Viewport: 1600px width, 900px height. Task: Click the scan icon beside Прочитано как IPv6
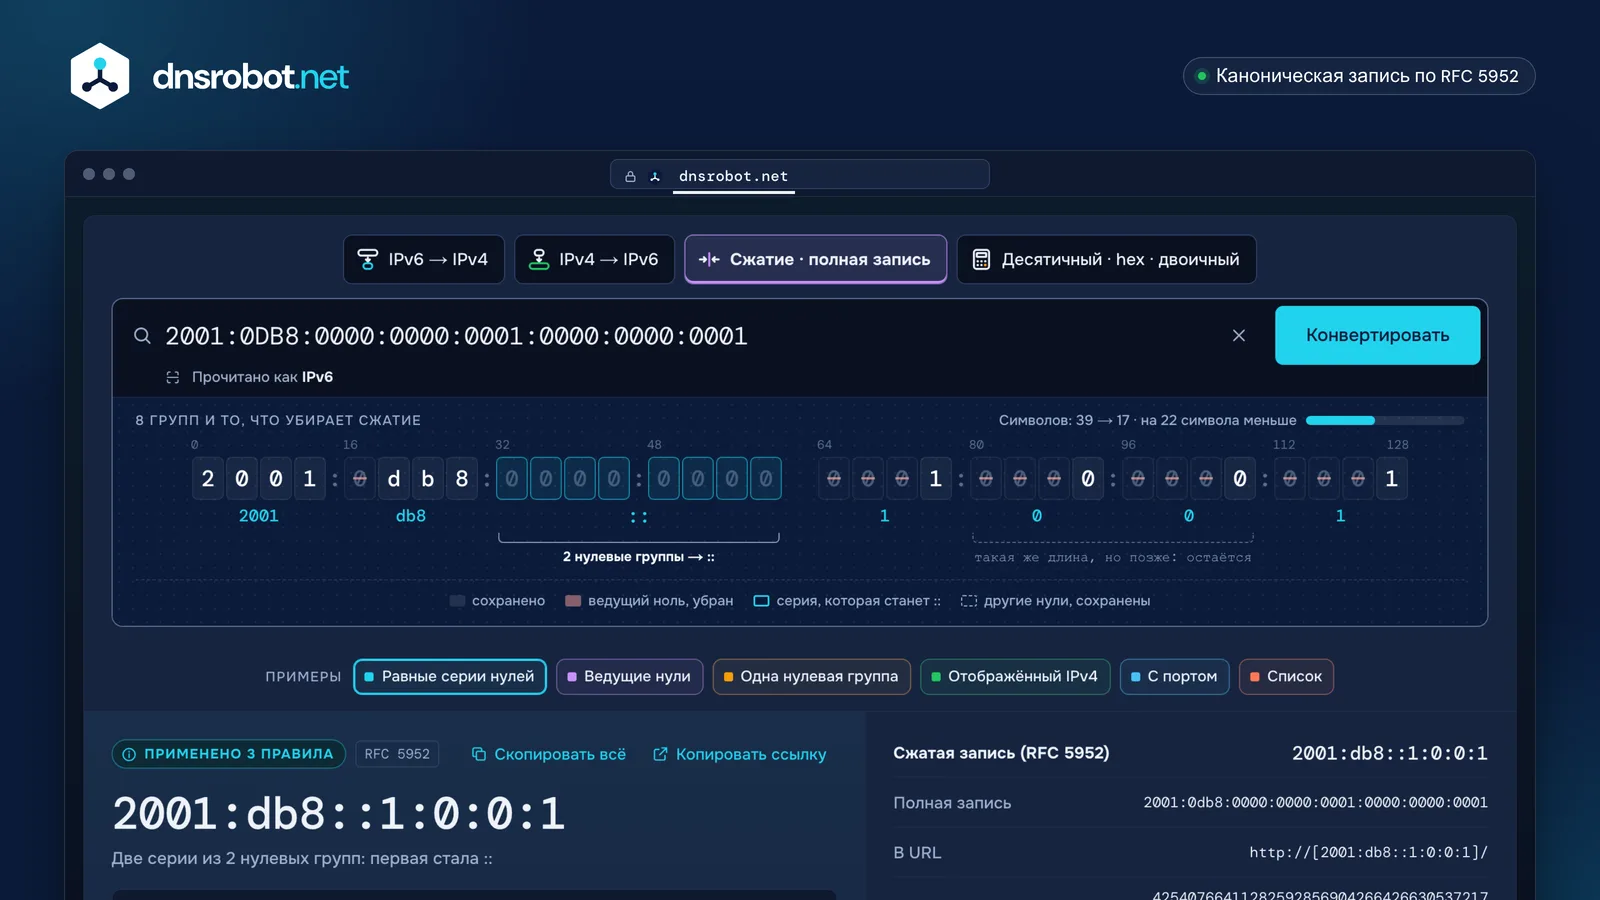click(x=173, y=377)
